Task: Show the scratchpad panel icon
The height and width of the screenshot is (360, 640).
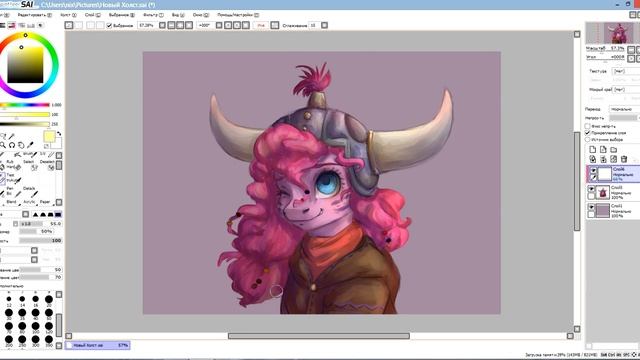Action: pos(40,25)
